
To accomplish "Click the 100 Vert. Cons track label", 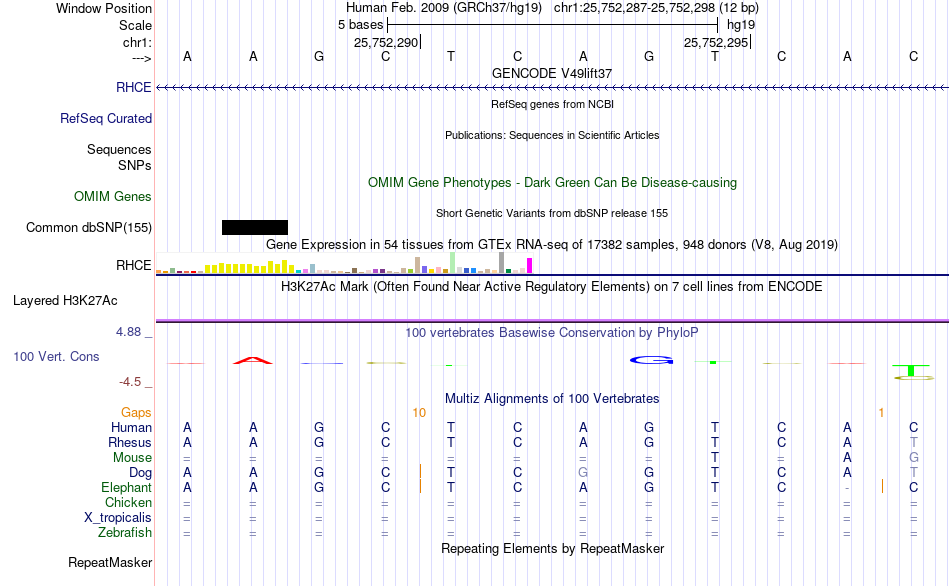I will coord(56,356).
